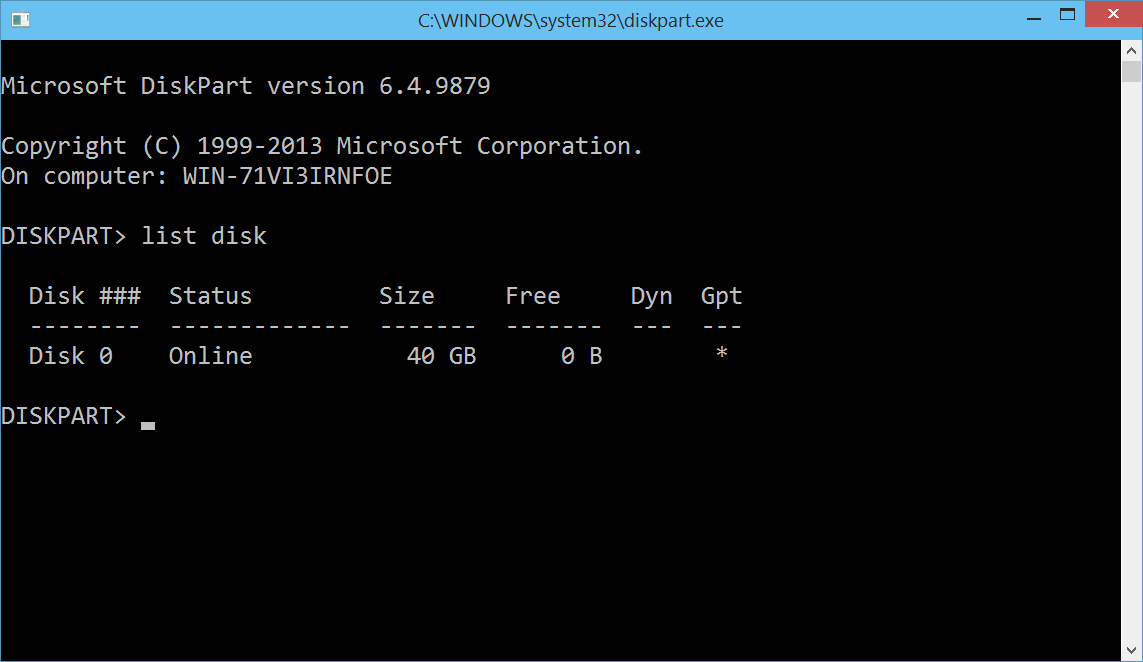
Task: Click the 0 B free space value
Action: coord(581,356)
